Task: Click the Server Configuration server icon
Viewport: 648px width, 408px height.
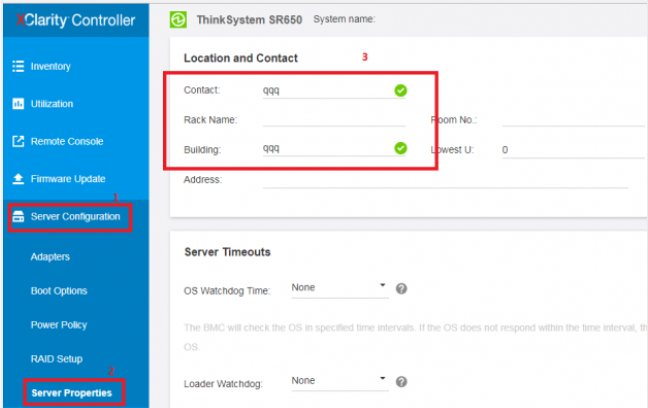Action: click(18, 216)
